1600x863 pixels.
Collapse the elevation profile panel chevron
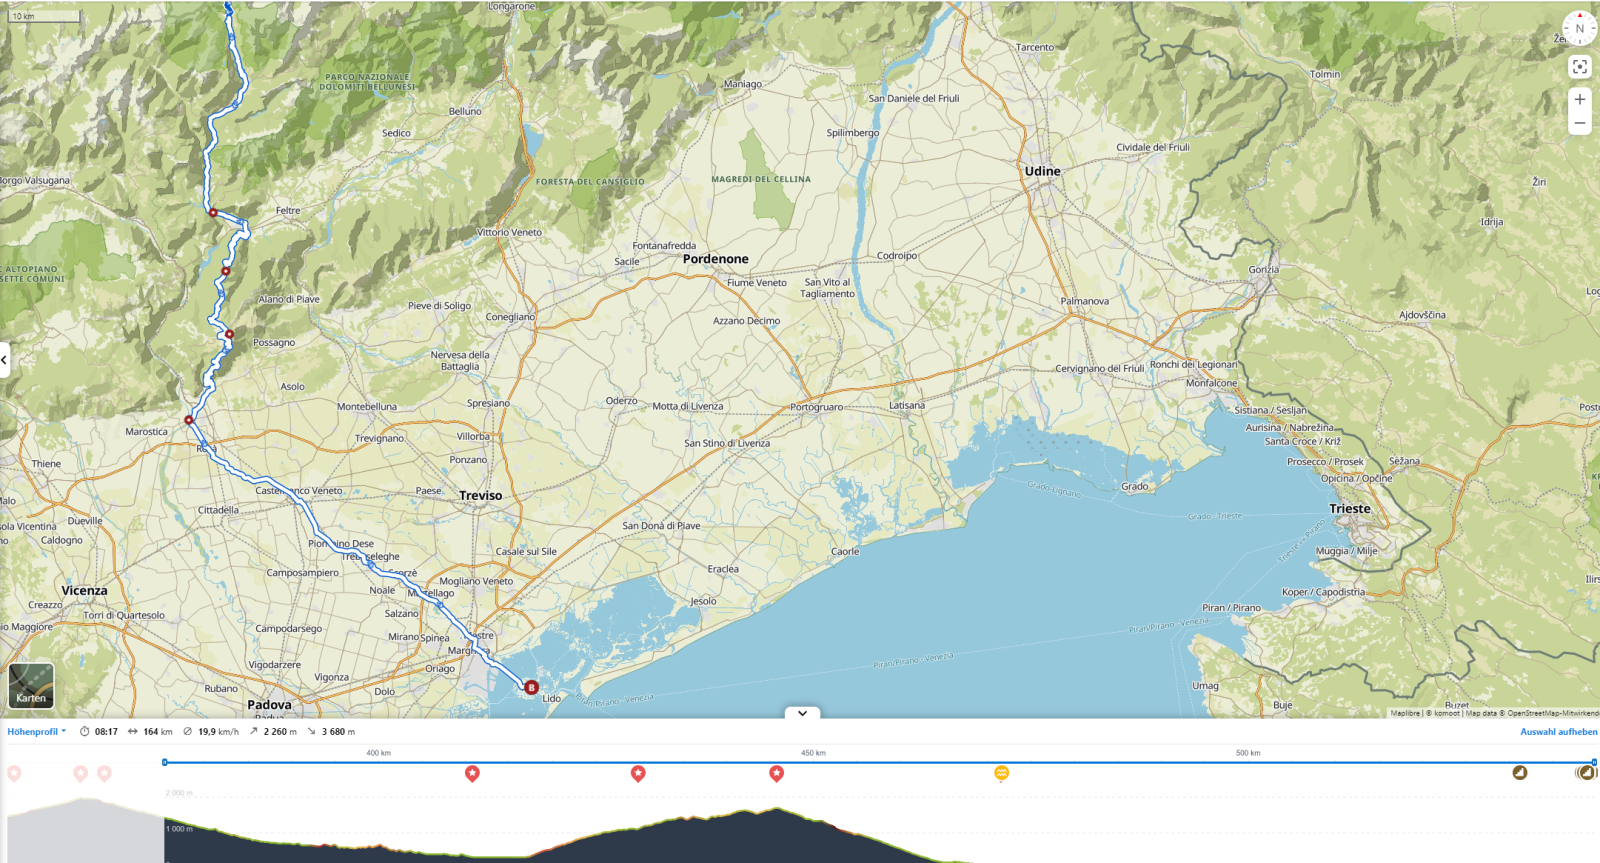(802, 713)
